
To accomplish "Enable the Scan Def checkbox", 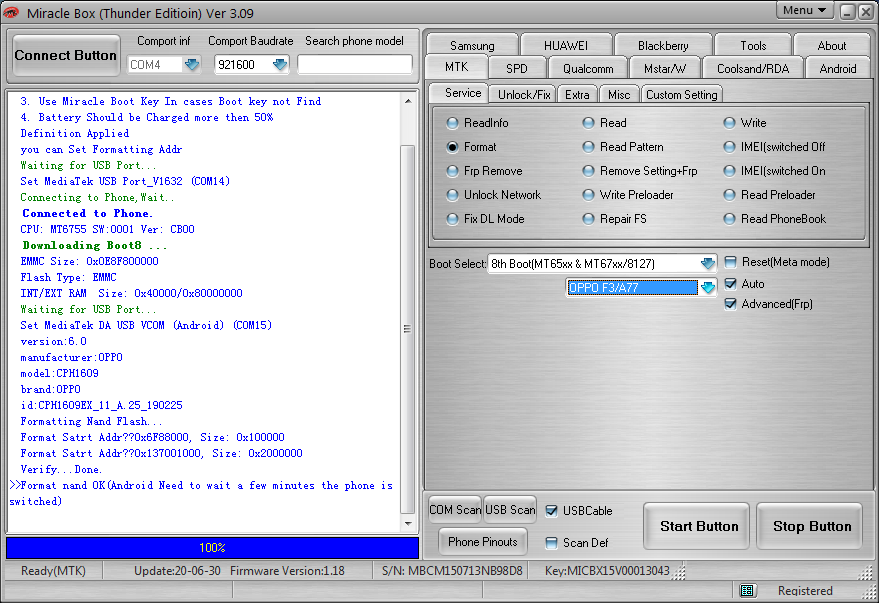I will tap(552, 542).
